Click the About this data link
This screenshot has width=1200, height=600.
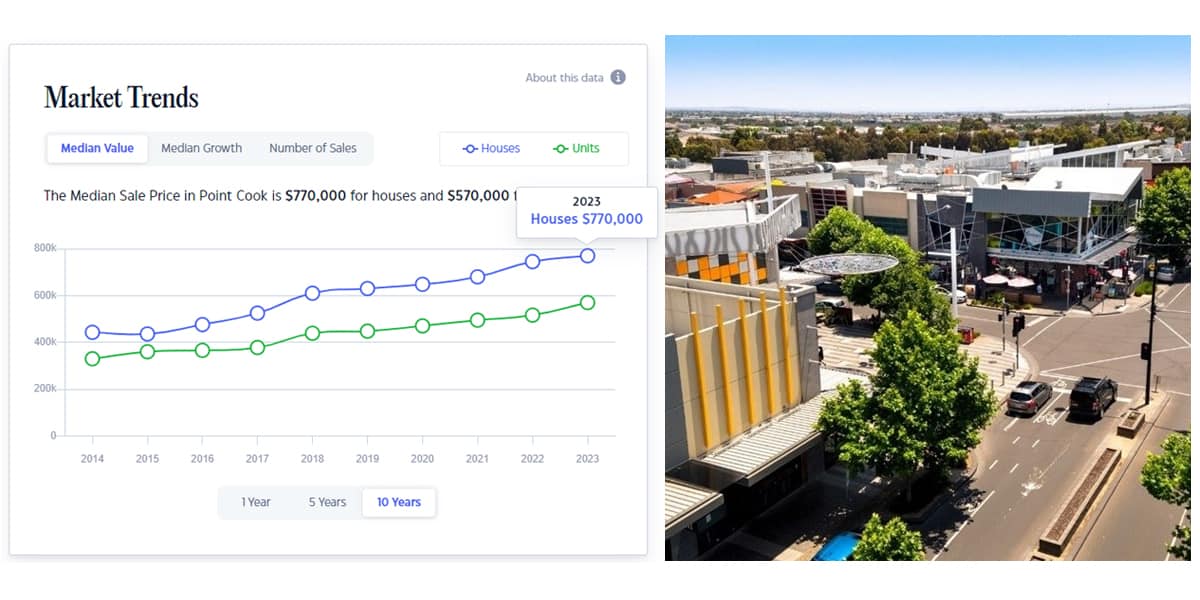tap(564, 78)
